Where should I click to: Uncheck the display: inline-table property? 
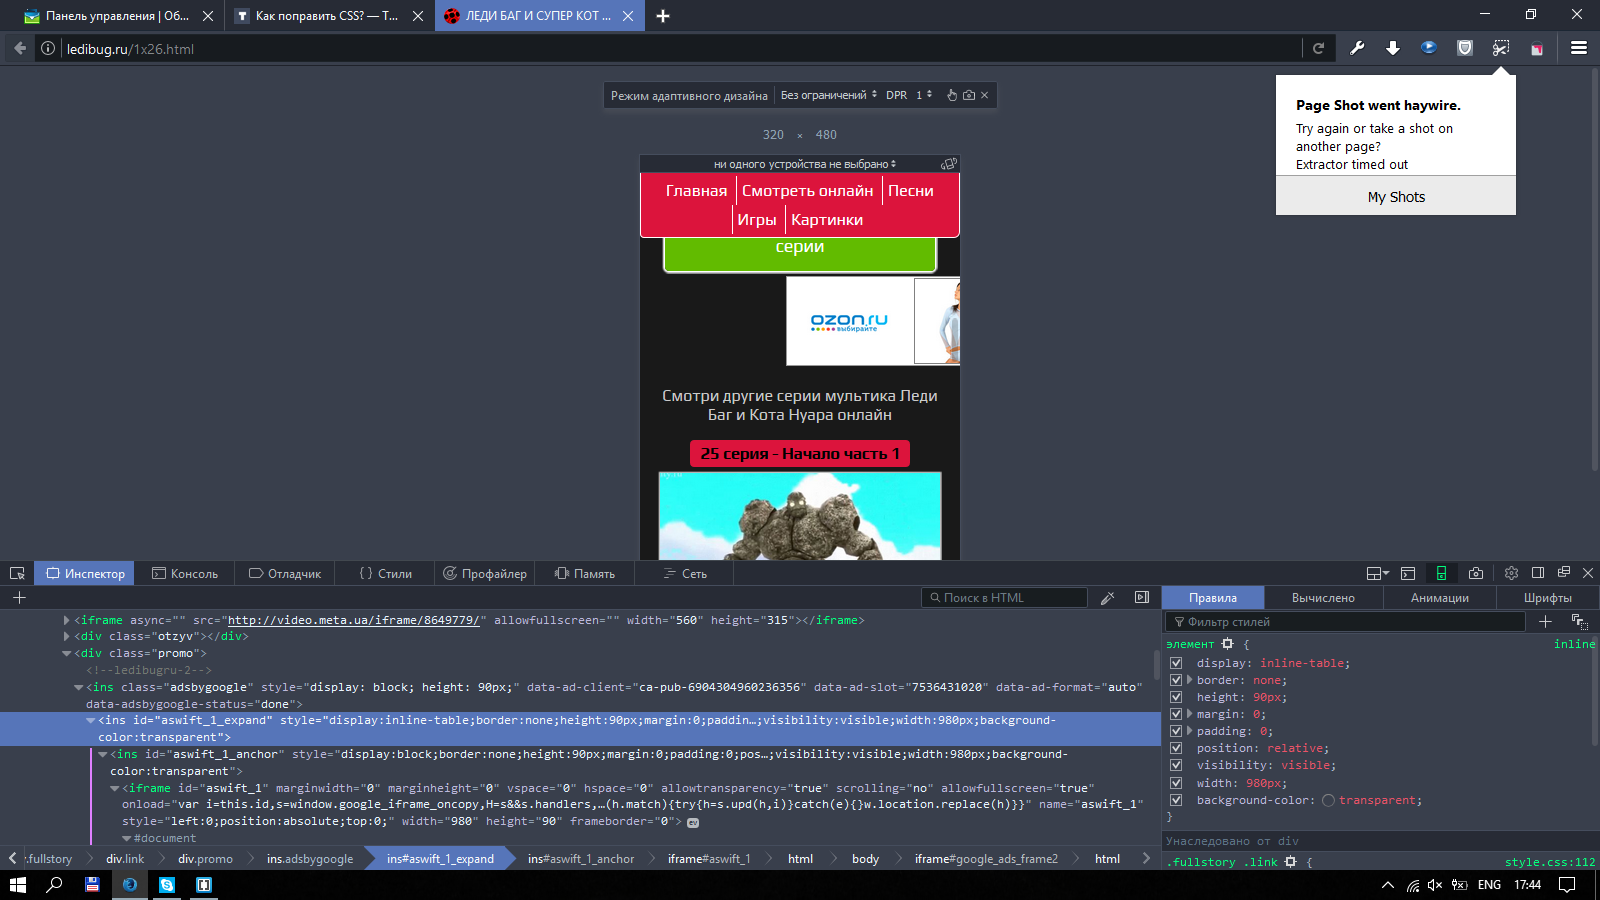click(1176, 663)
